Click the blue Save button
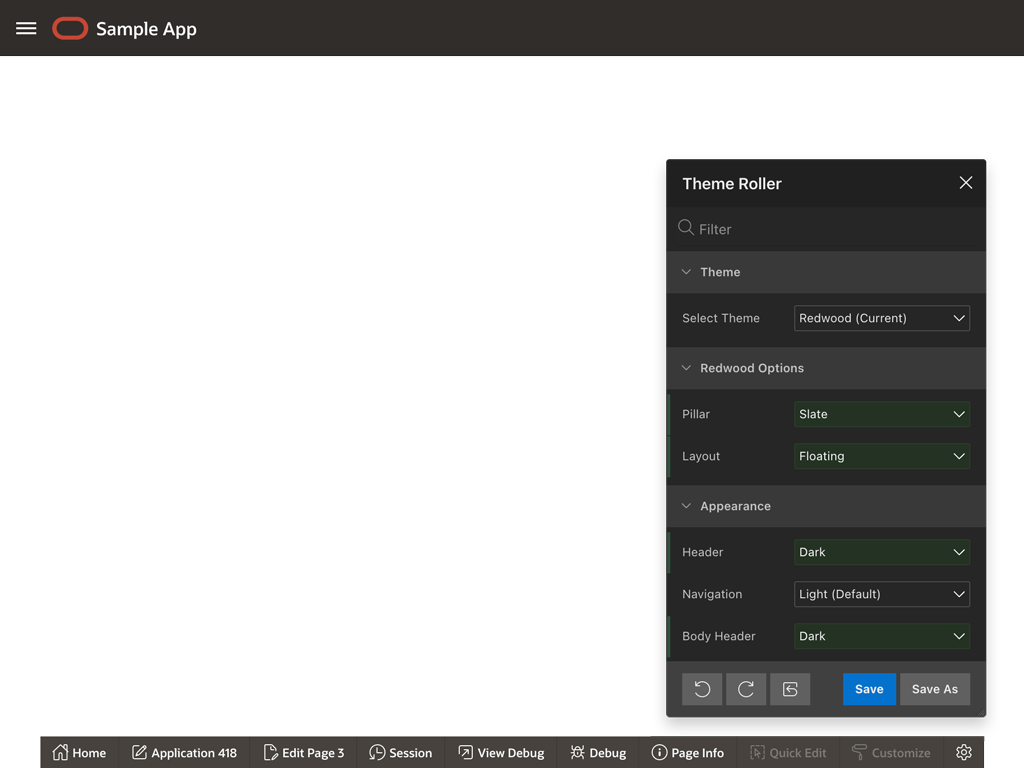This screenshot has width=1024, height=768. click(869, 689)
